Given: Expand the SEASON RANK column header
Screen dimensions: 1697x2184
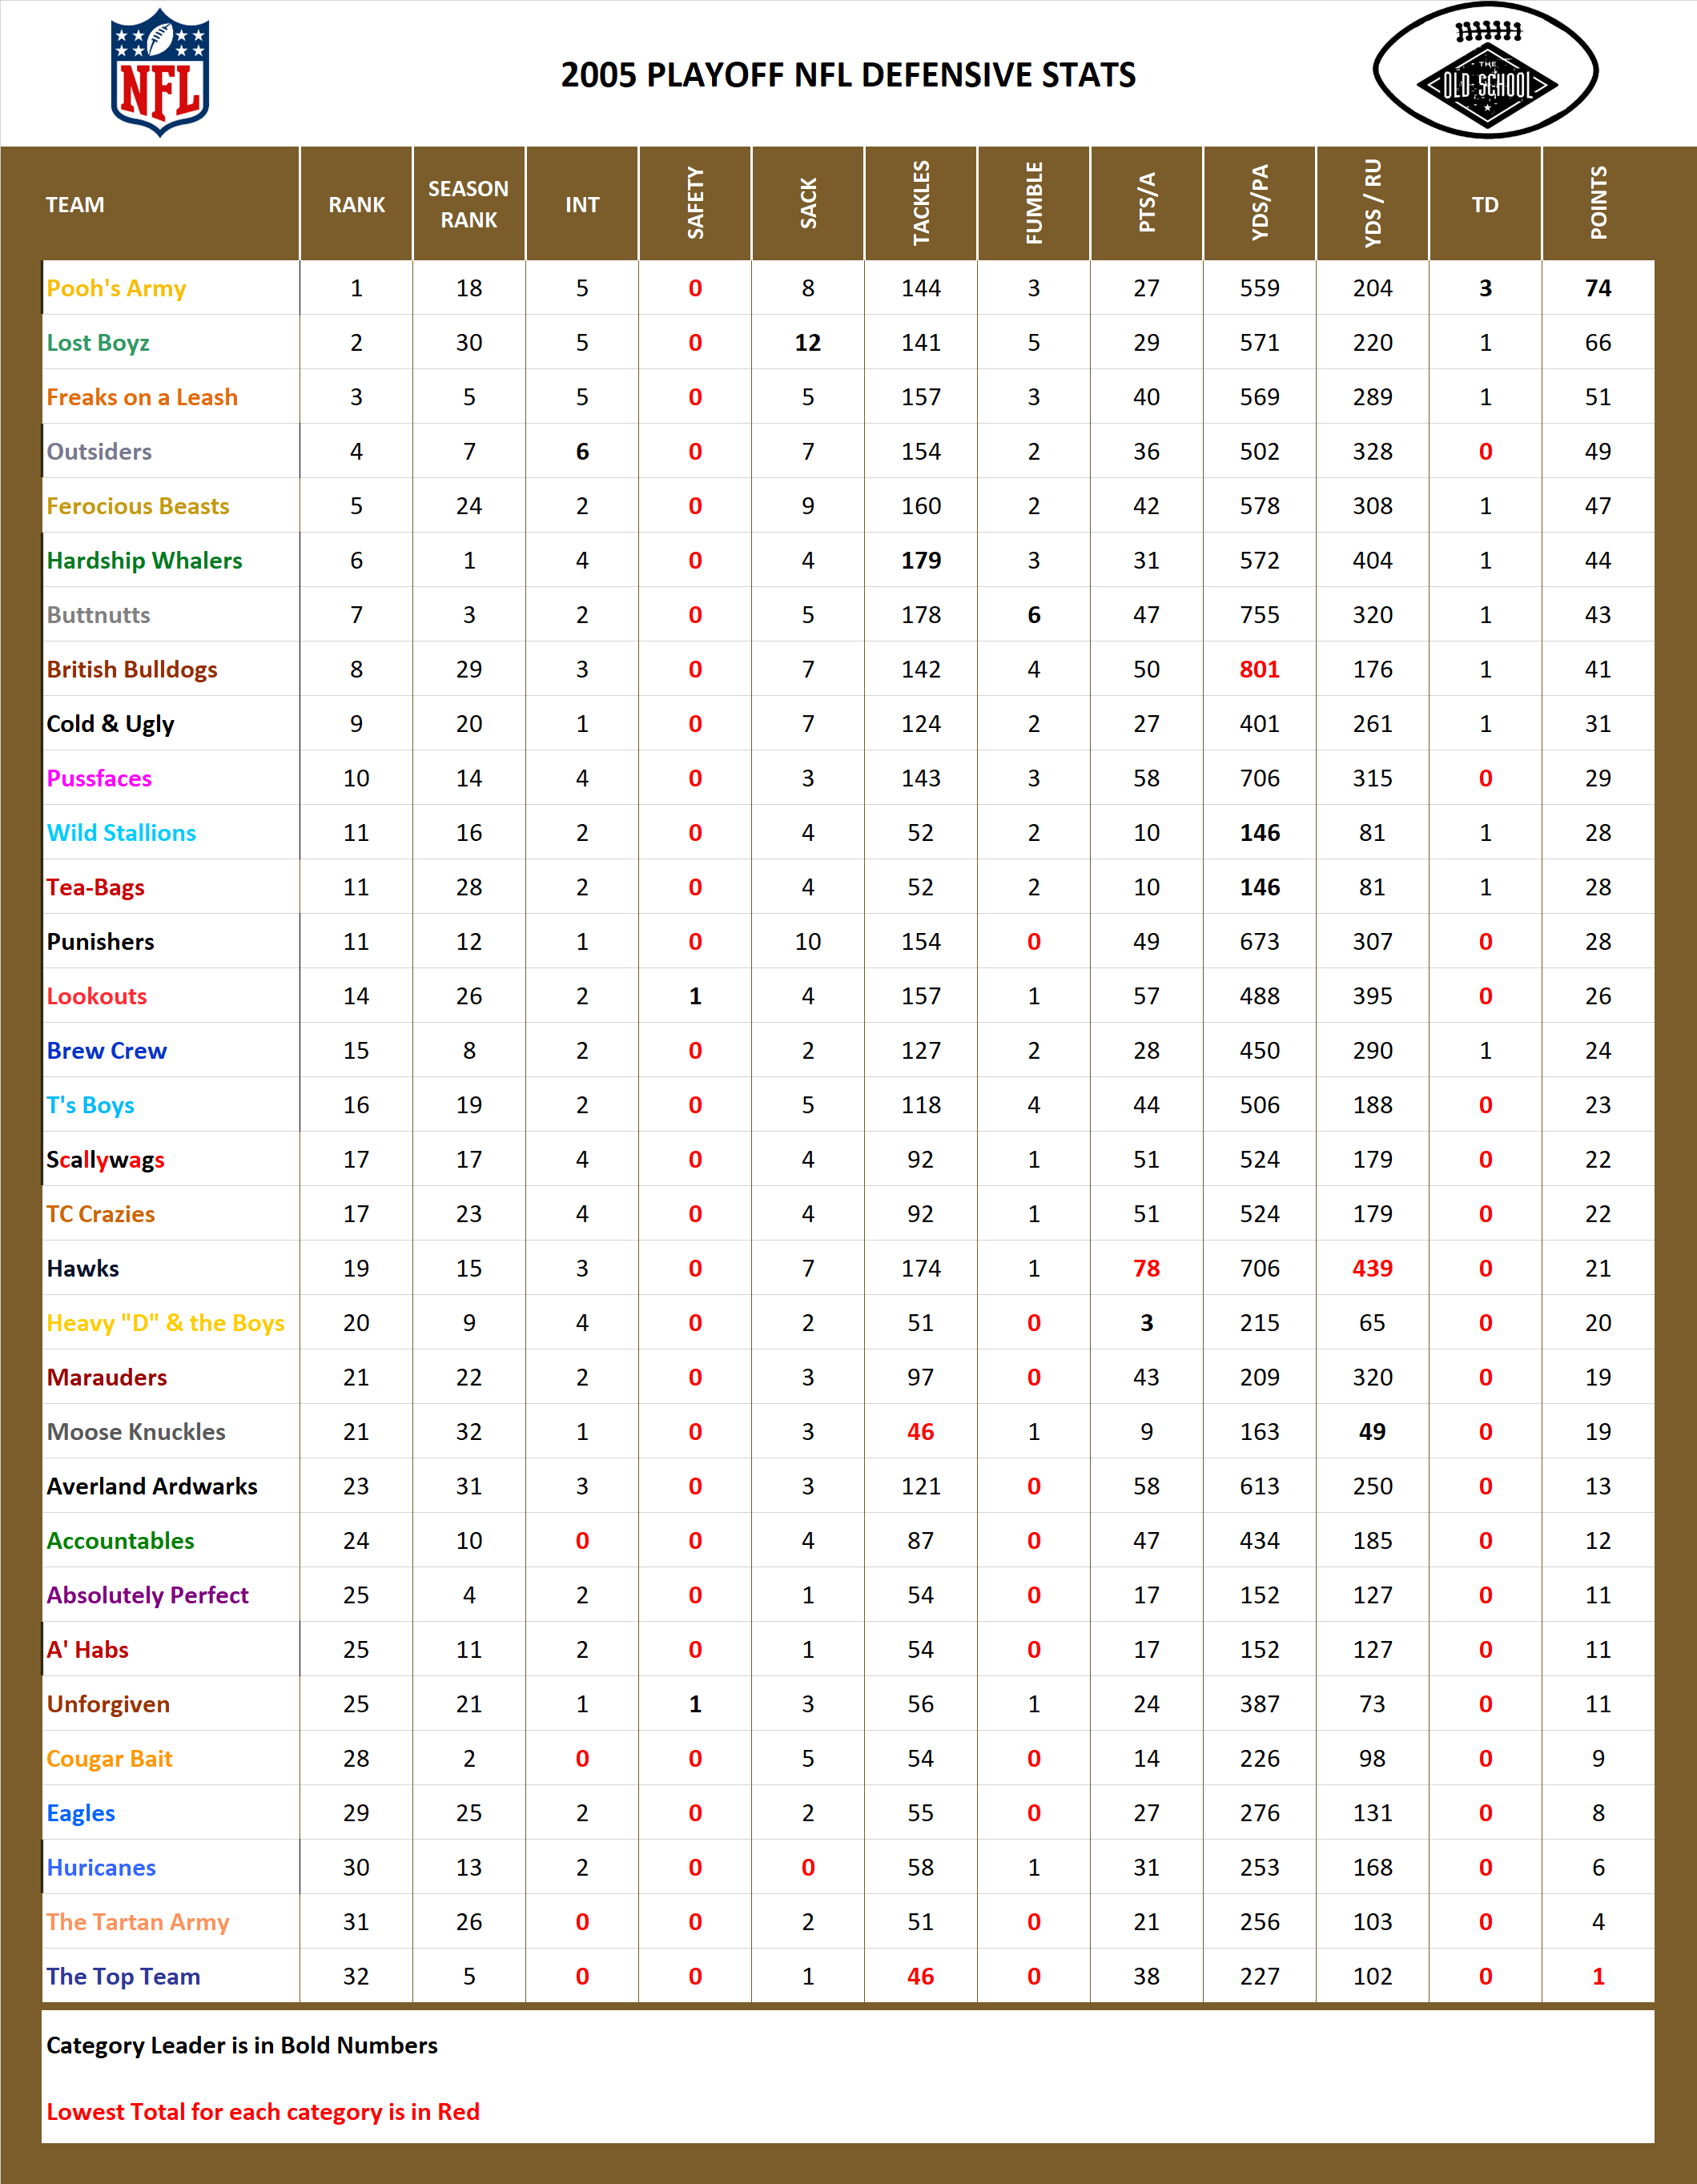Looking at the screenshot, I should pos(468,204).
